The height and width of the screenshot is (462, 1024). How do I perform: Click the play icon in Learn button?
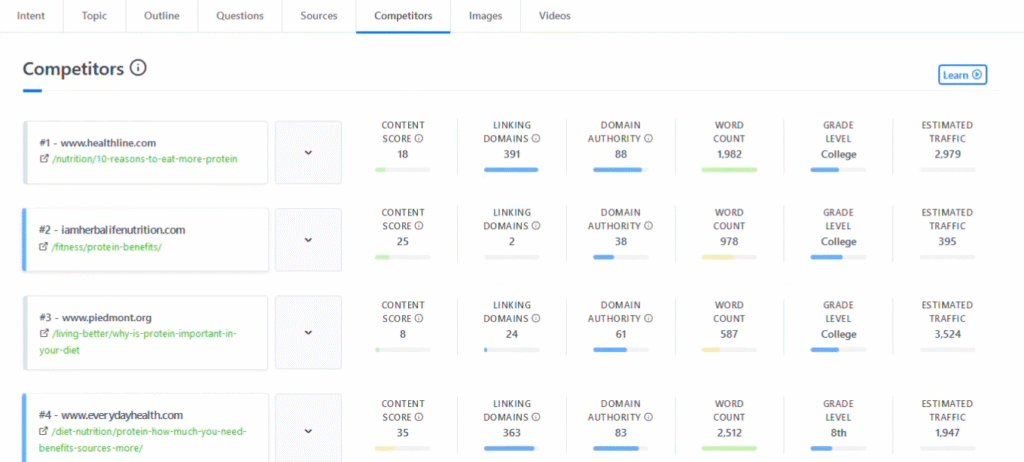click(977, 75)
